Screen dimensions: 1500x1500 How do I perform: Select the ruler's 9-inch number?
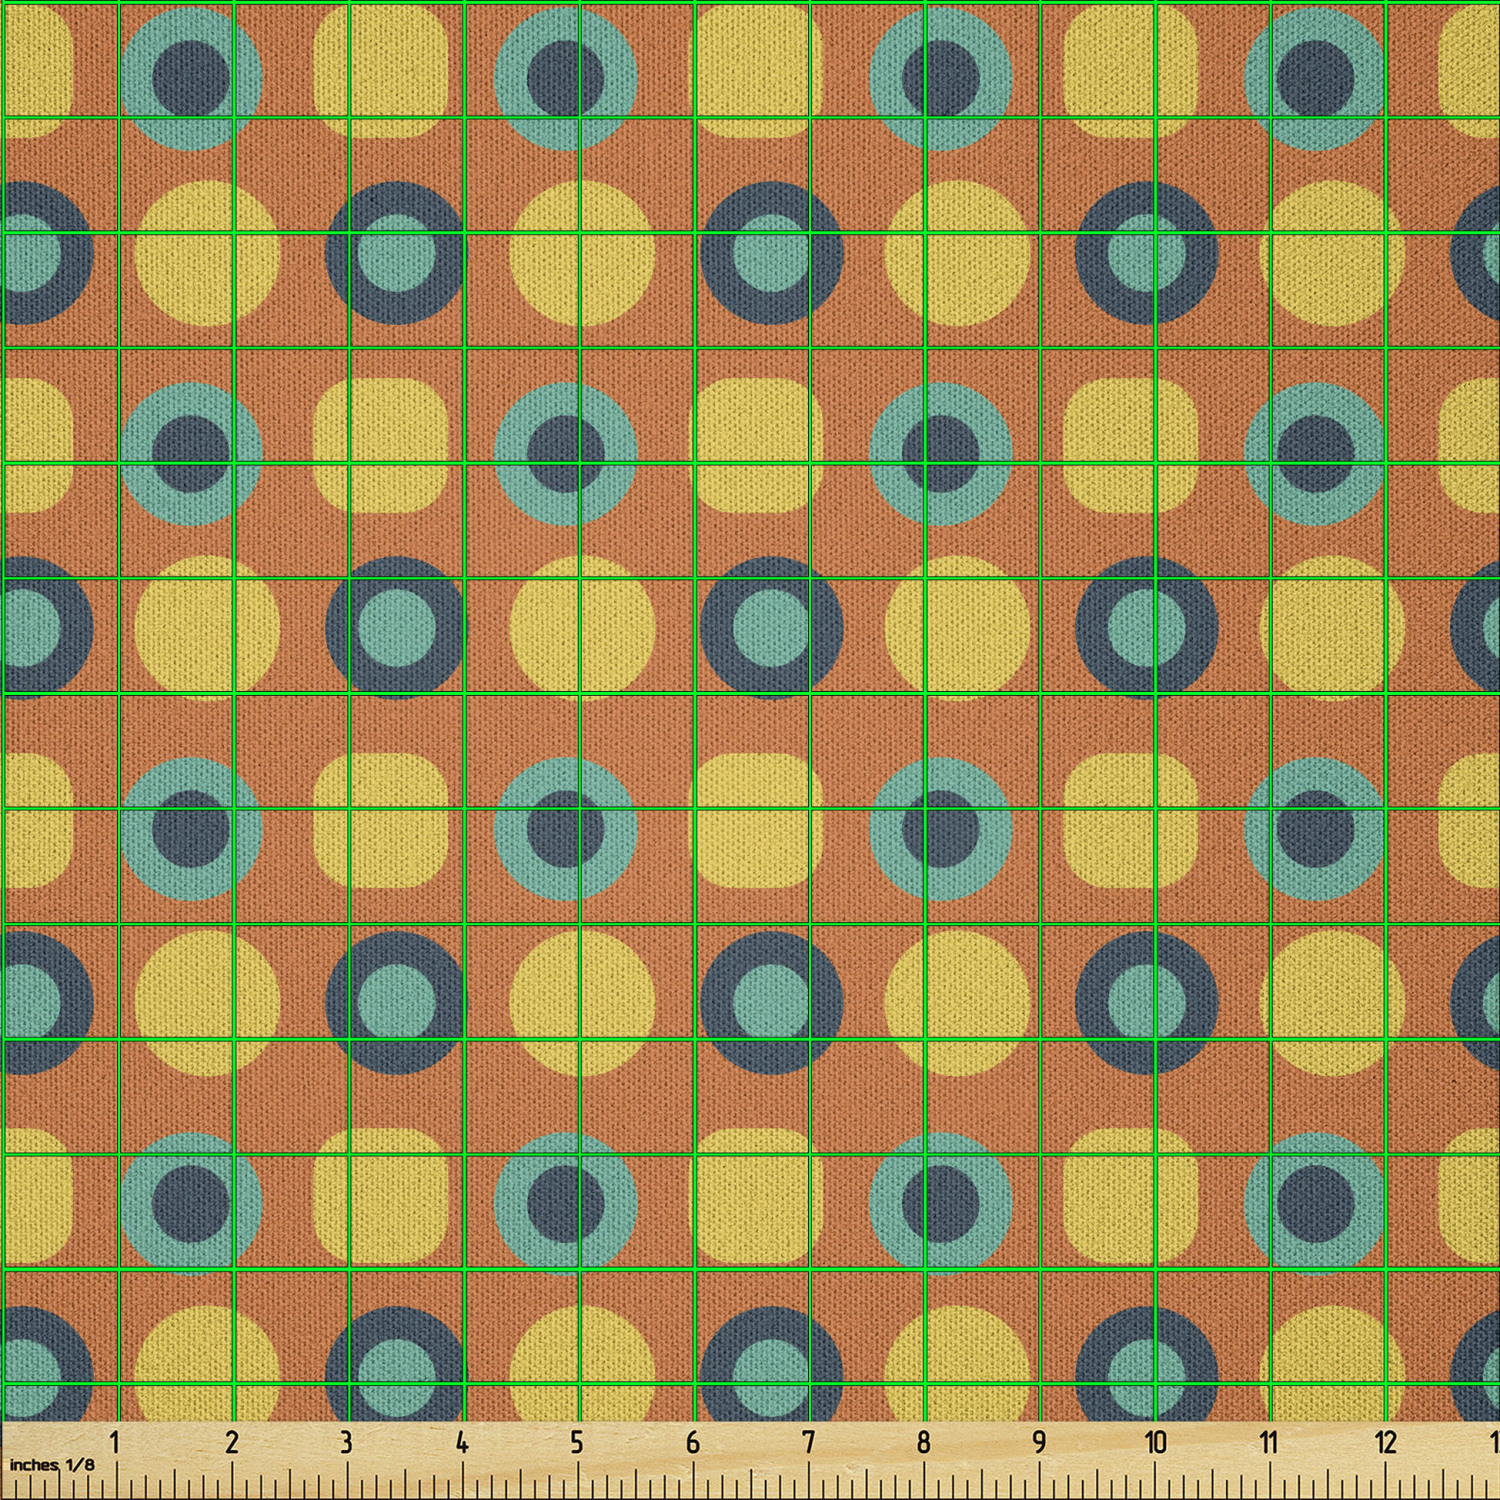pos(1039,1442)
